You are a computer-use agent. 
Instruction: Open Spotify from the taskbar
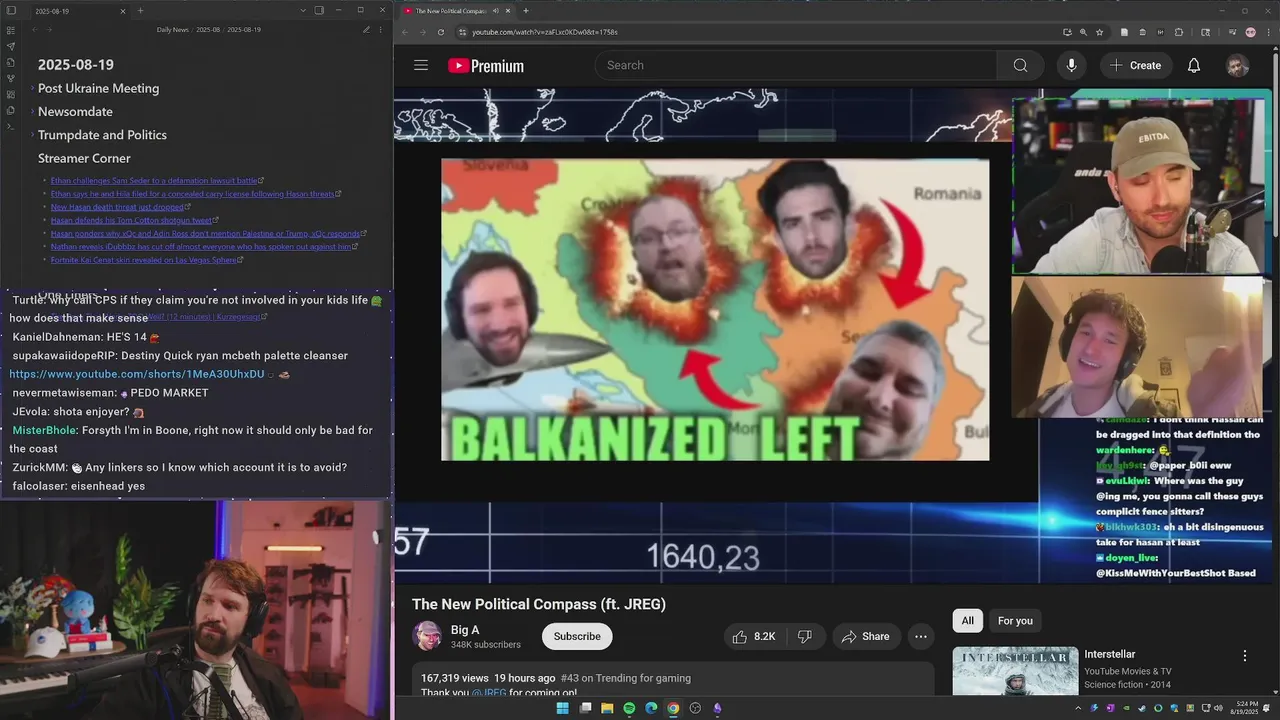click(x=629, y=708)
